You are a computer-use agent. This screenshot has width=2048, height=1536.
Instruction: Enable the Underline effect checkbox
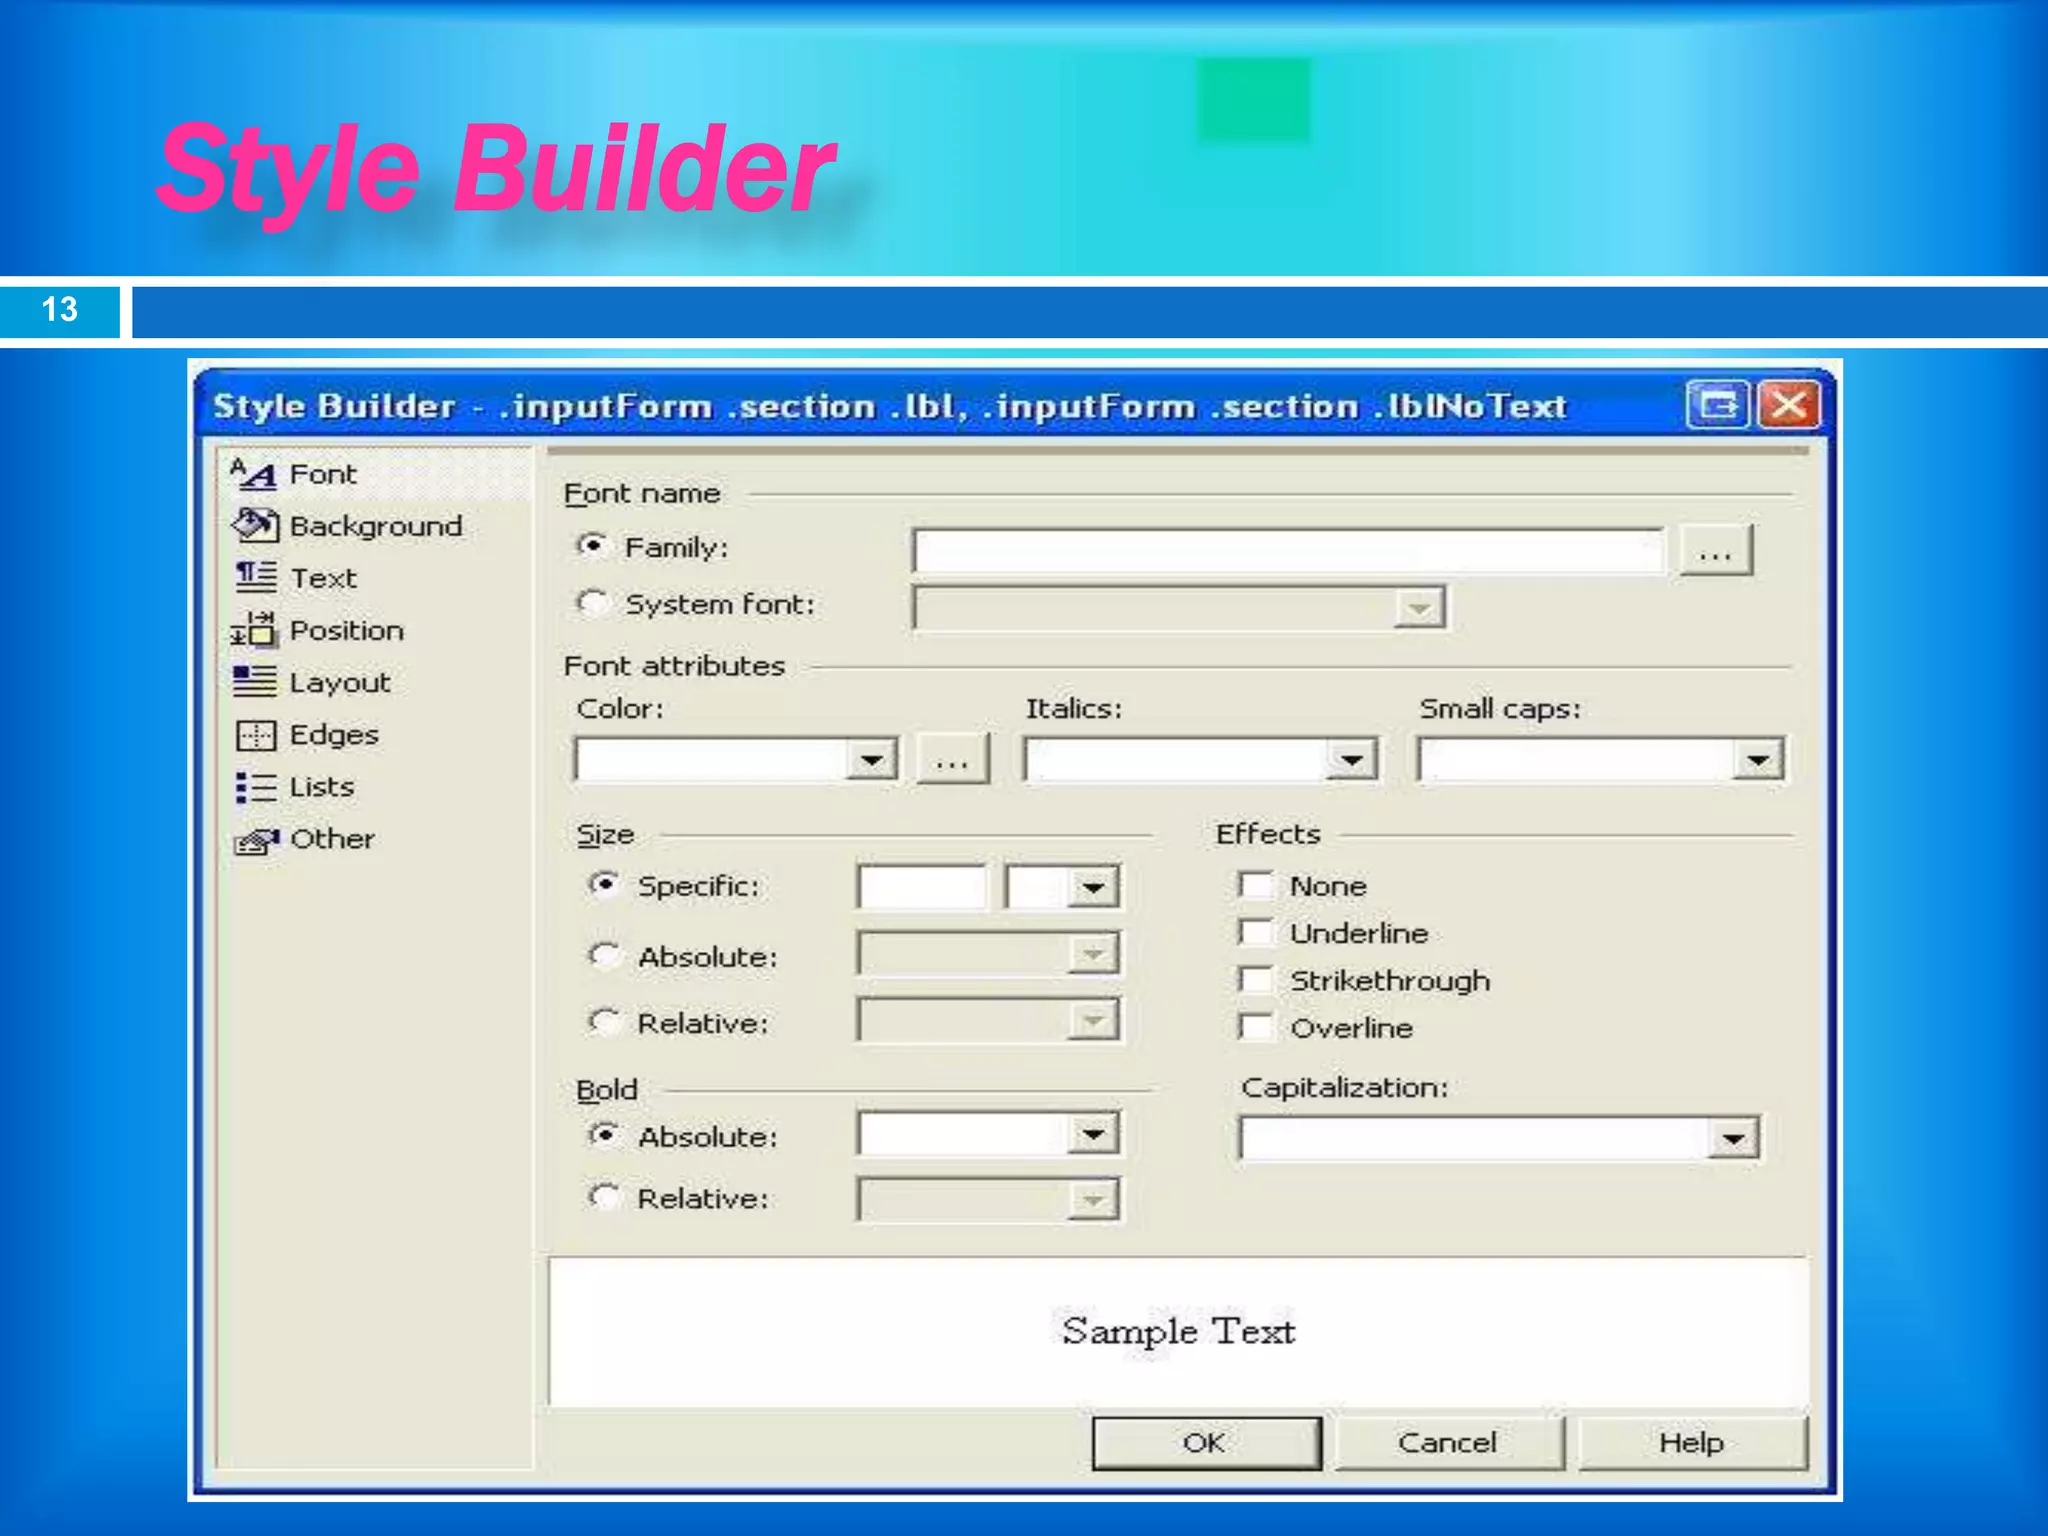click(1255, 932)
